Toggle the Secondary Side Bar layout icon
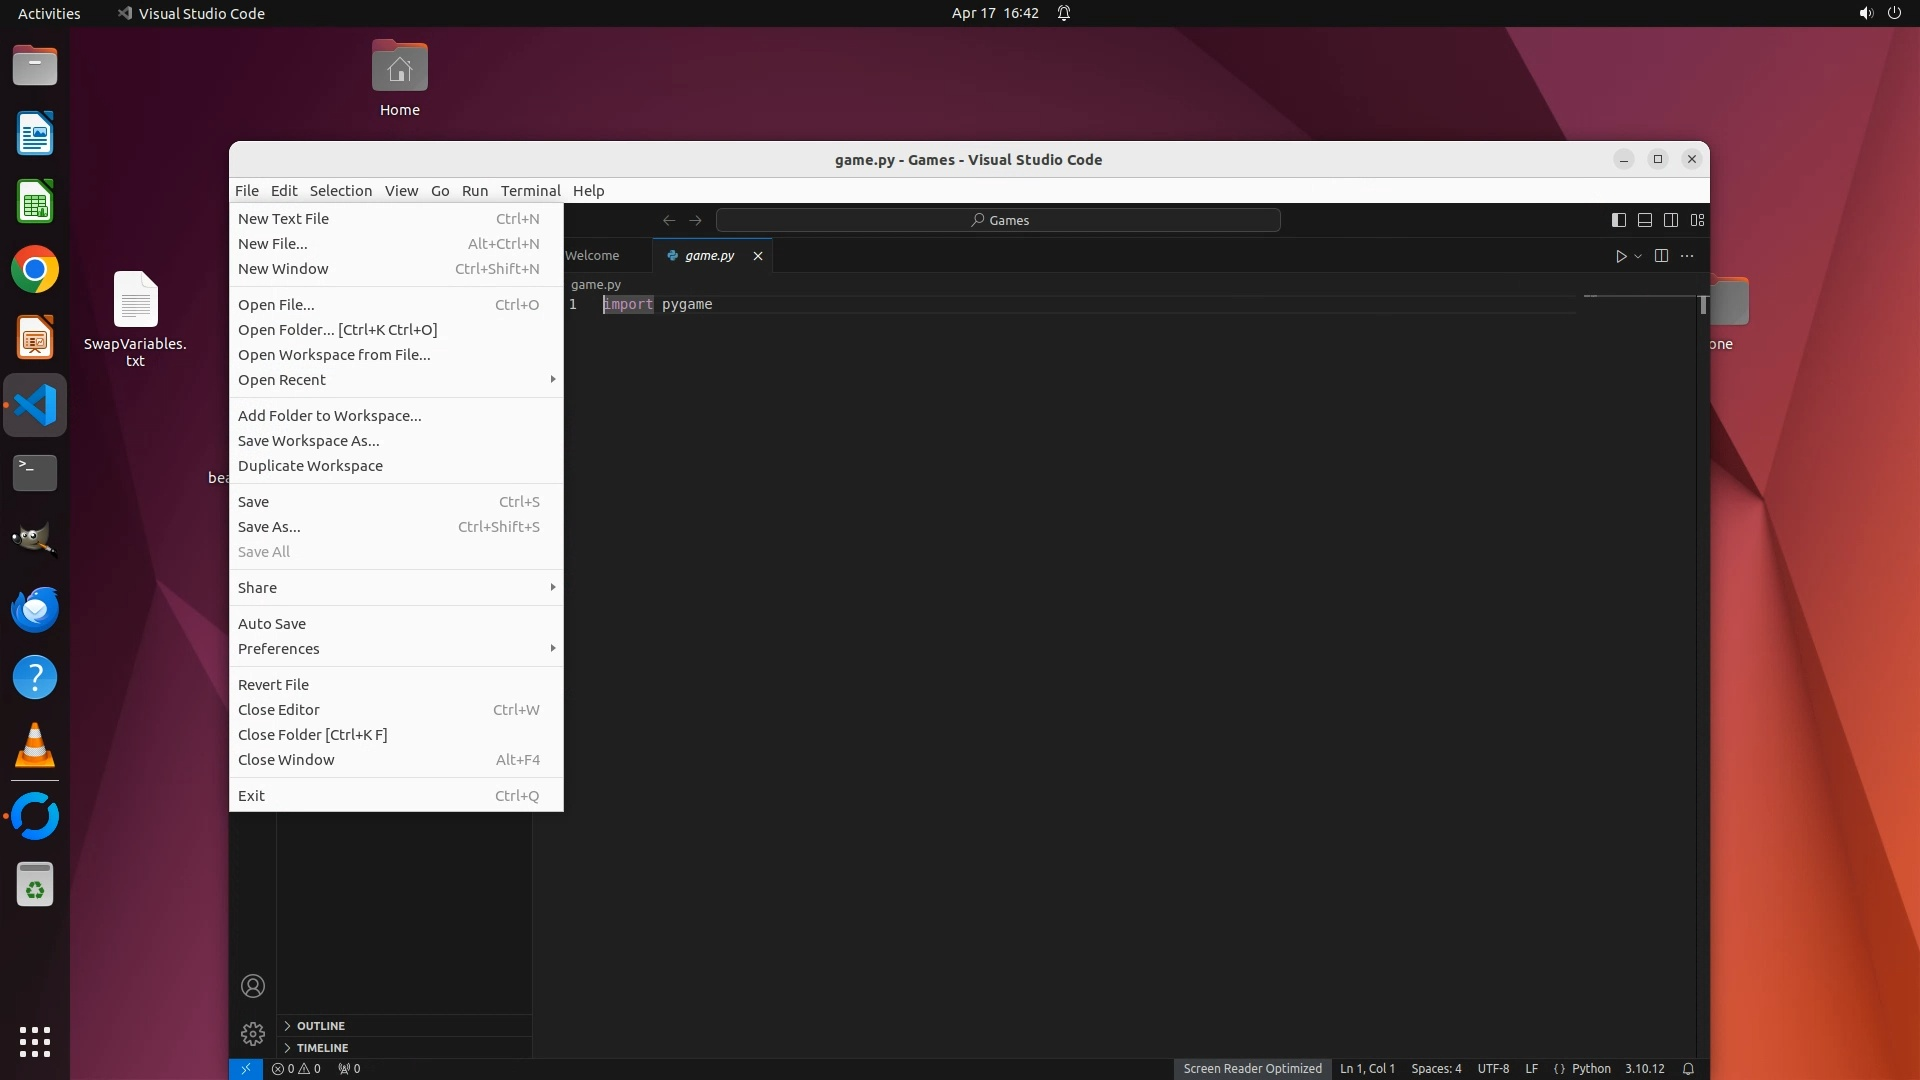This screenshot has height=1080, width=1920. (1671, 220)
